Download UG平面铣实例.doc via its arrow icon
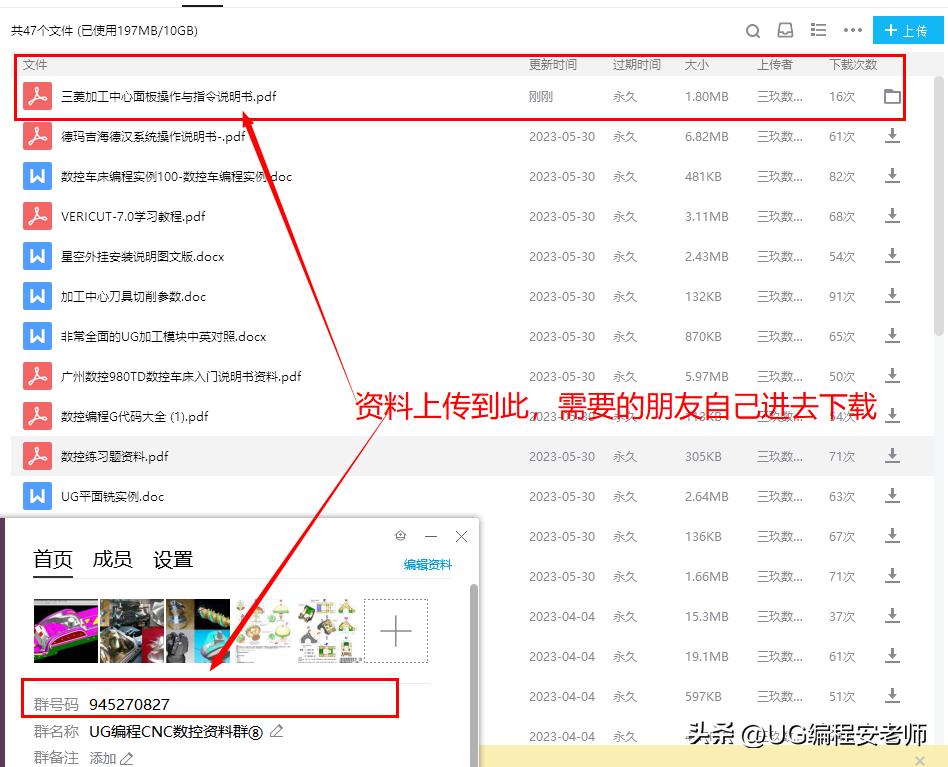Screen dimensions: 948x767 tap(891, 496)
